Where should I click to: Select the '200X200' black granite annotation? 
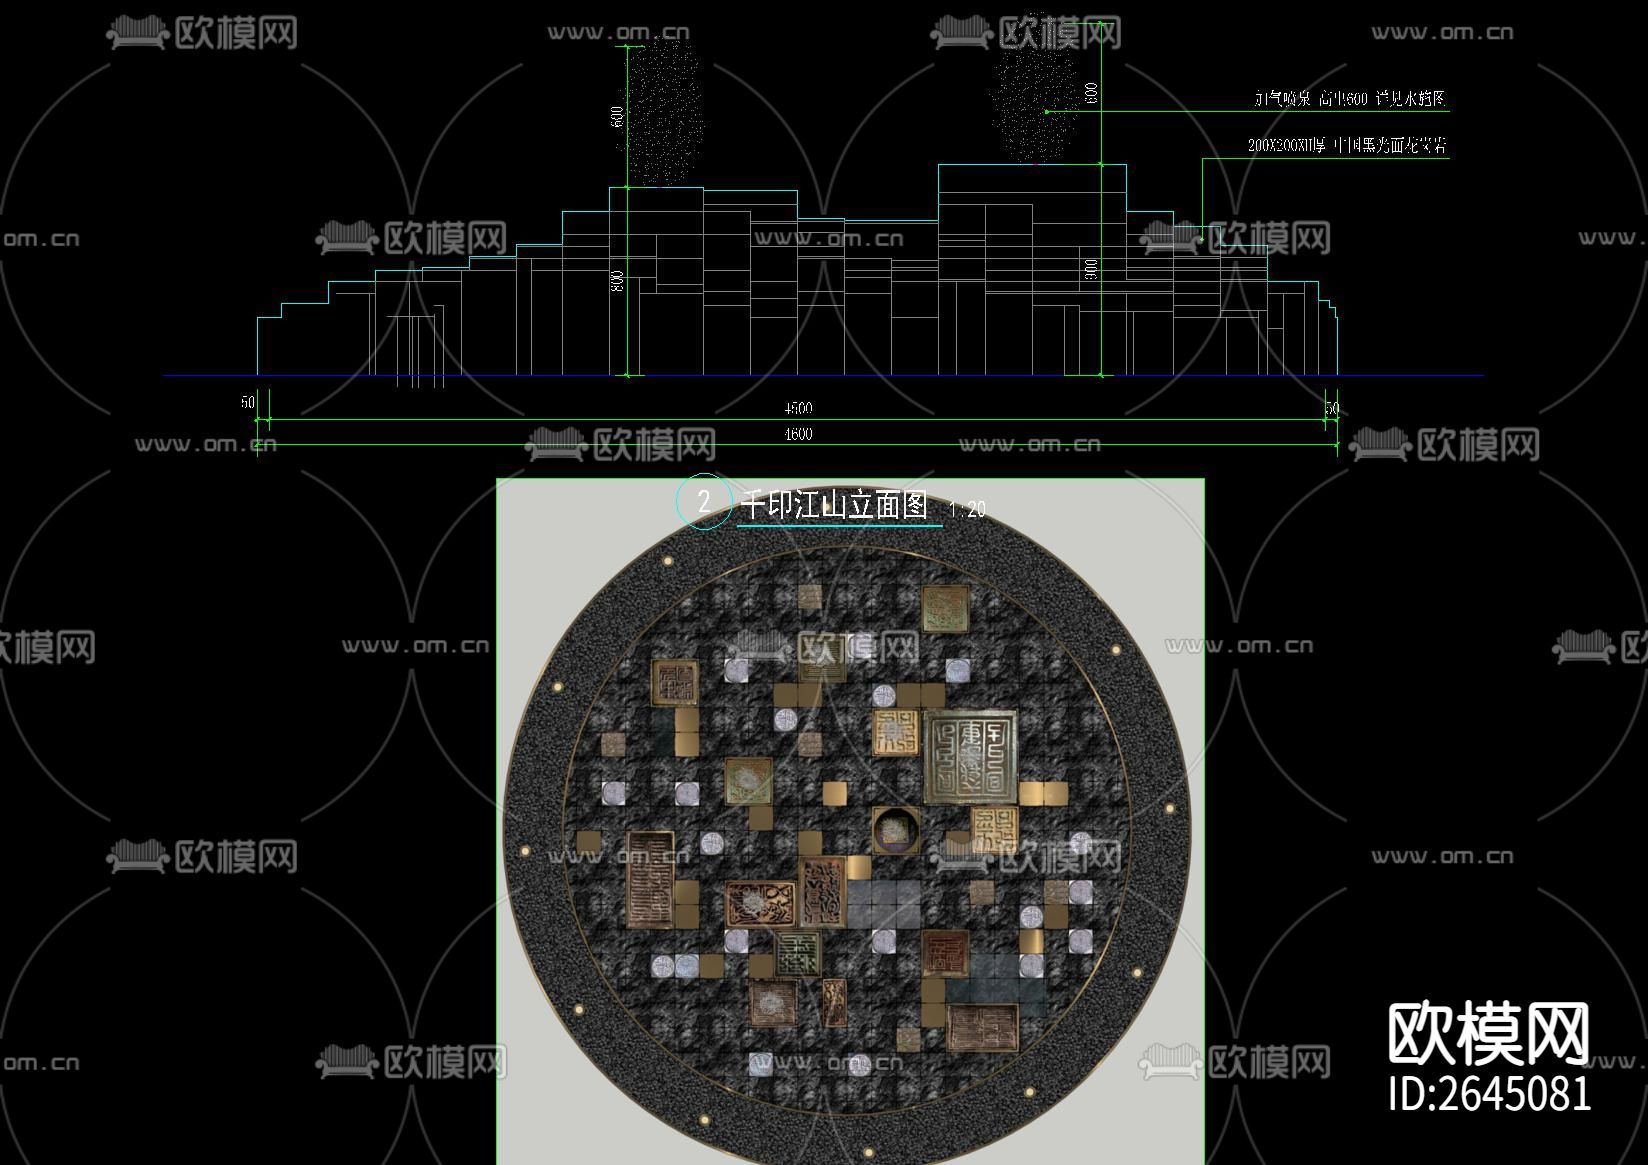pyautogui.click(x=1347, y=145)
